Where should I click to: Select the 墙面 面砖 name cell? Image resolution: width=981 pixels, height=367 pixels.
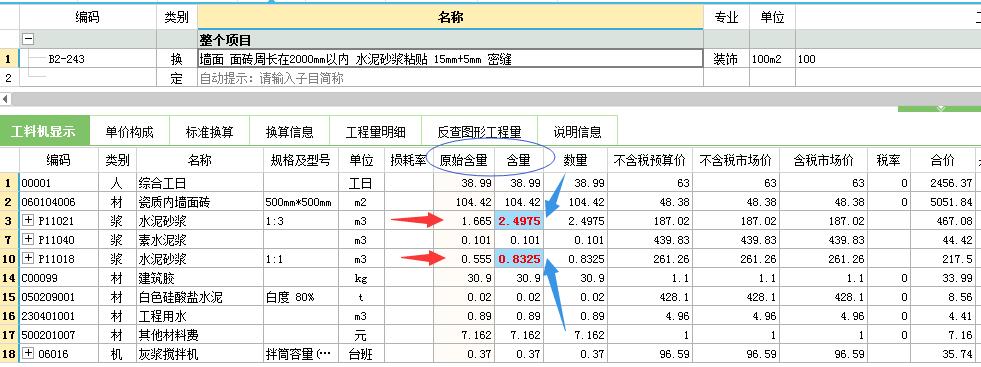click(x=450, y=59)
